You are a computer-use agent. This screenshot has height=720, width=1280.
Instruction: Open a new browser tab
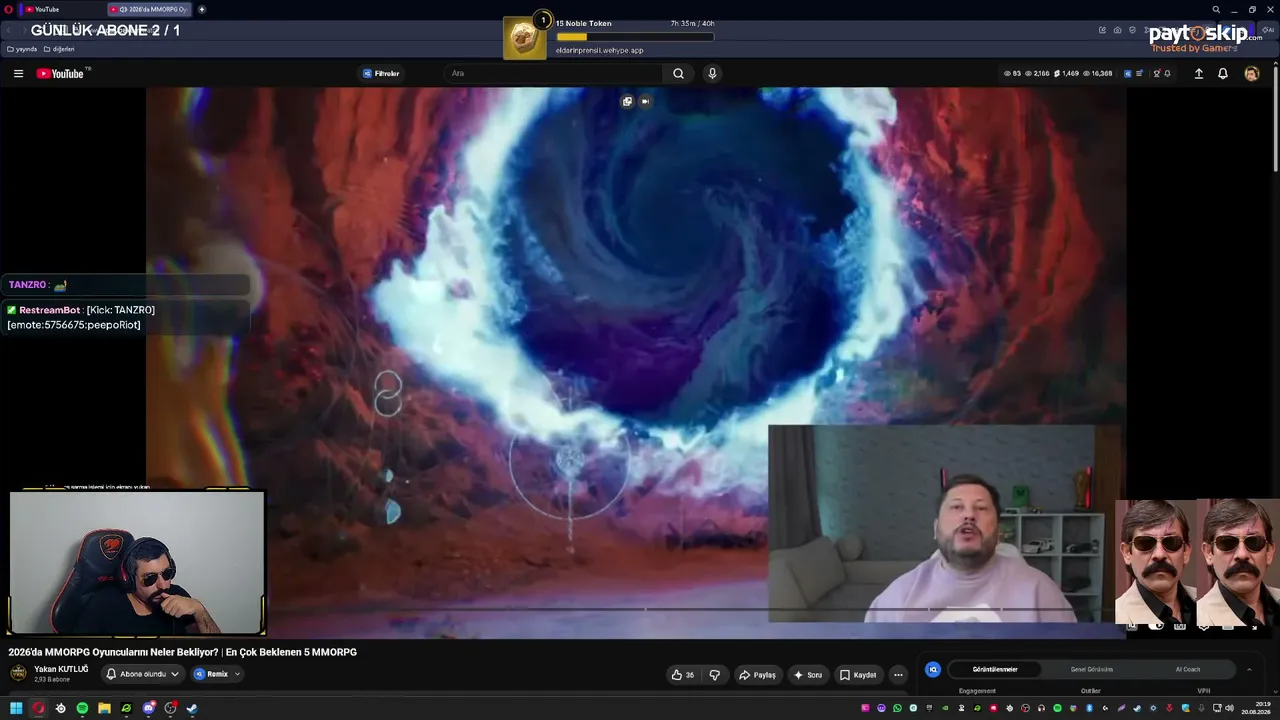[202, 9]
